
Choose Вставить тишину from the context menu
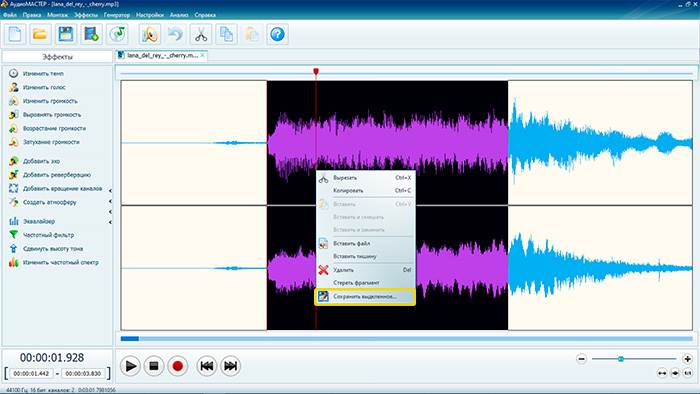tap(365, 257)
